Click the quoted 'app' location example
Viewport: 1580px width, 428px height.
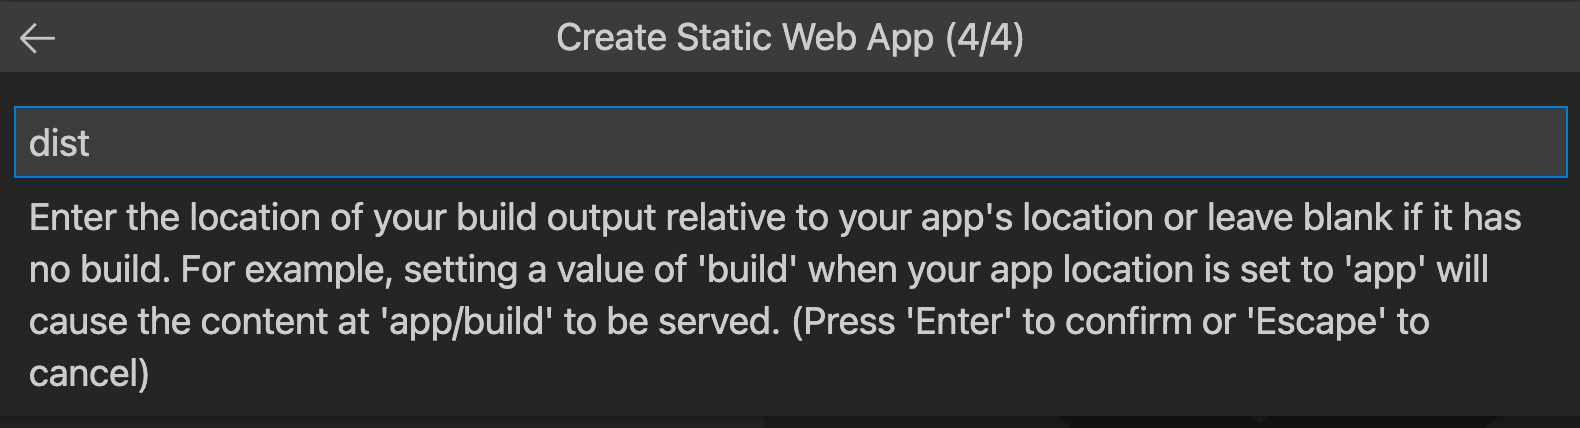click(x=1386, y=270)
